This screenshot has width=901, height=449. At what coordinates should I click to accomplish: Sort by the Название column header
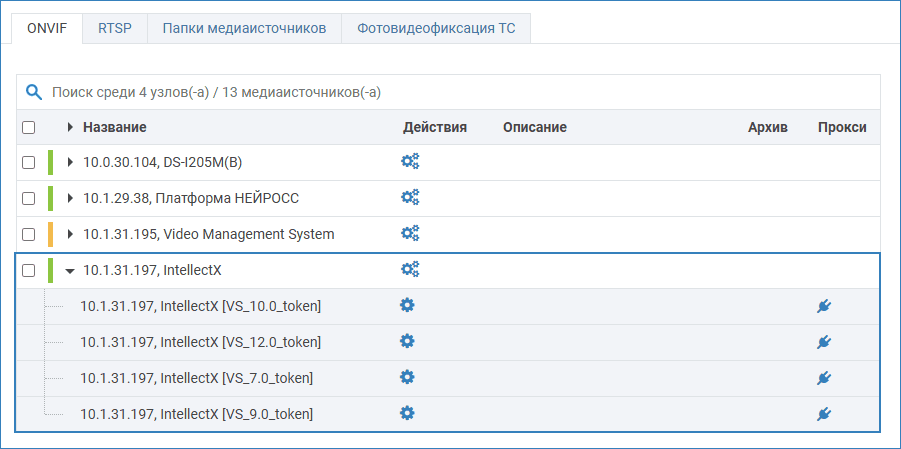click(115, 127)
